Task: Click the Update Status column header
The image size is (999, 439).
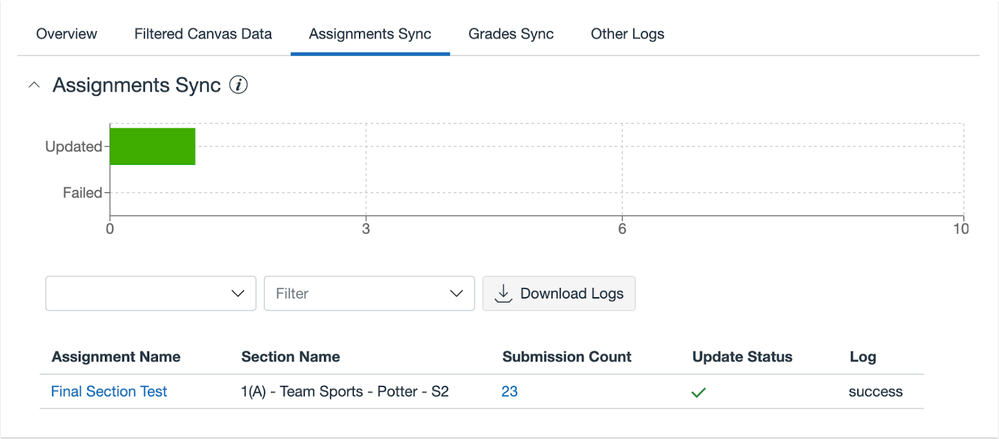Action: point(742,357)
